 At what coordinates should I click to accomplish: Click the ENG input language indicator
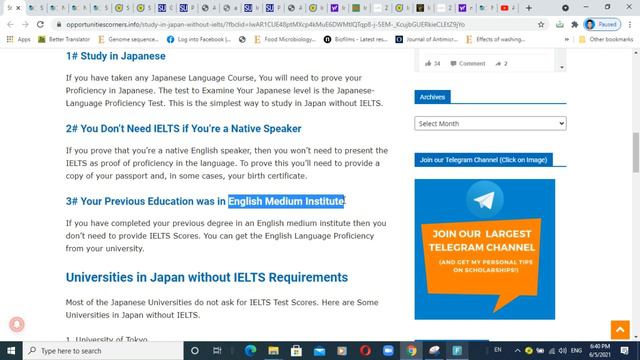click(576, 351)
